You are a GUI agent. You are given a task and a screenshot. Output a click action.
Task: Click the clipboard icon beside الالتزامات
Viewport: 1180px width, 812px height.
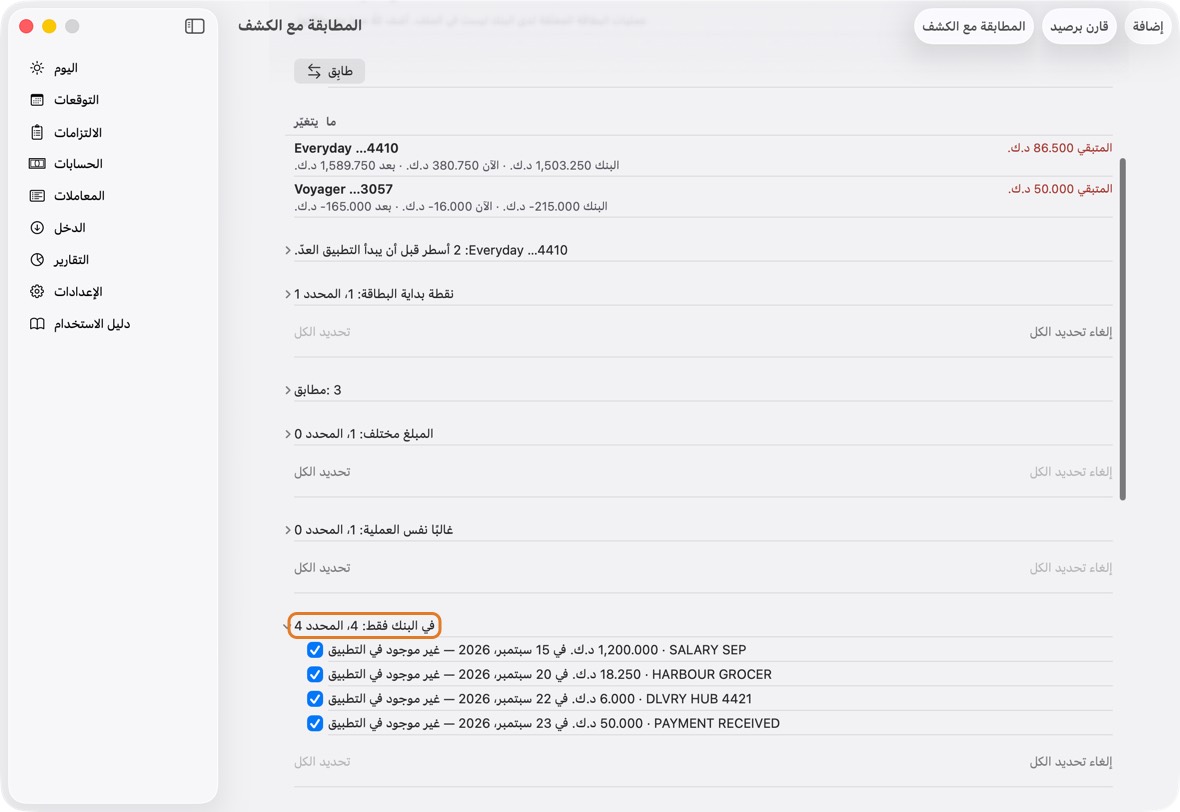point(37,132)
